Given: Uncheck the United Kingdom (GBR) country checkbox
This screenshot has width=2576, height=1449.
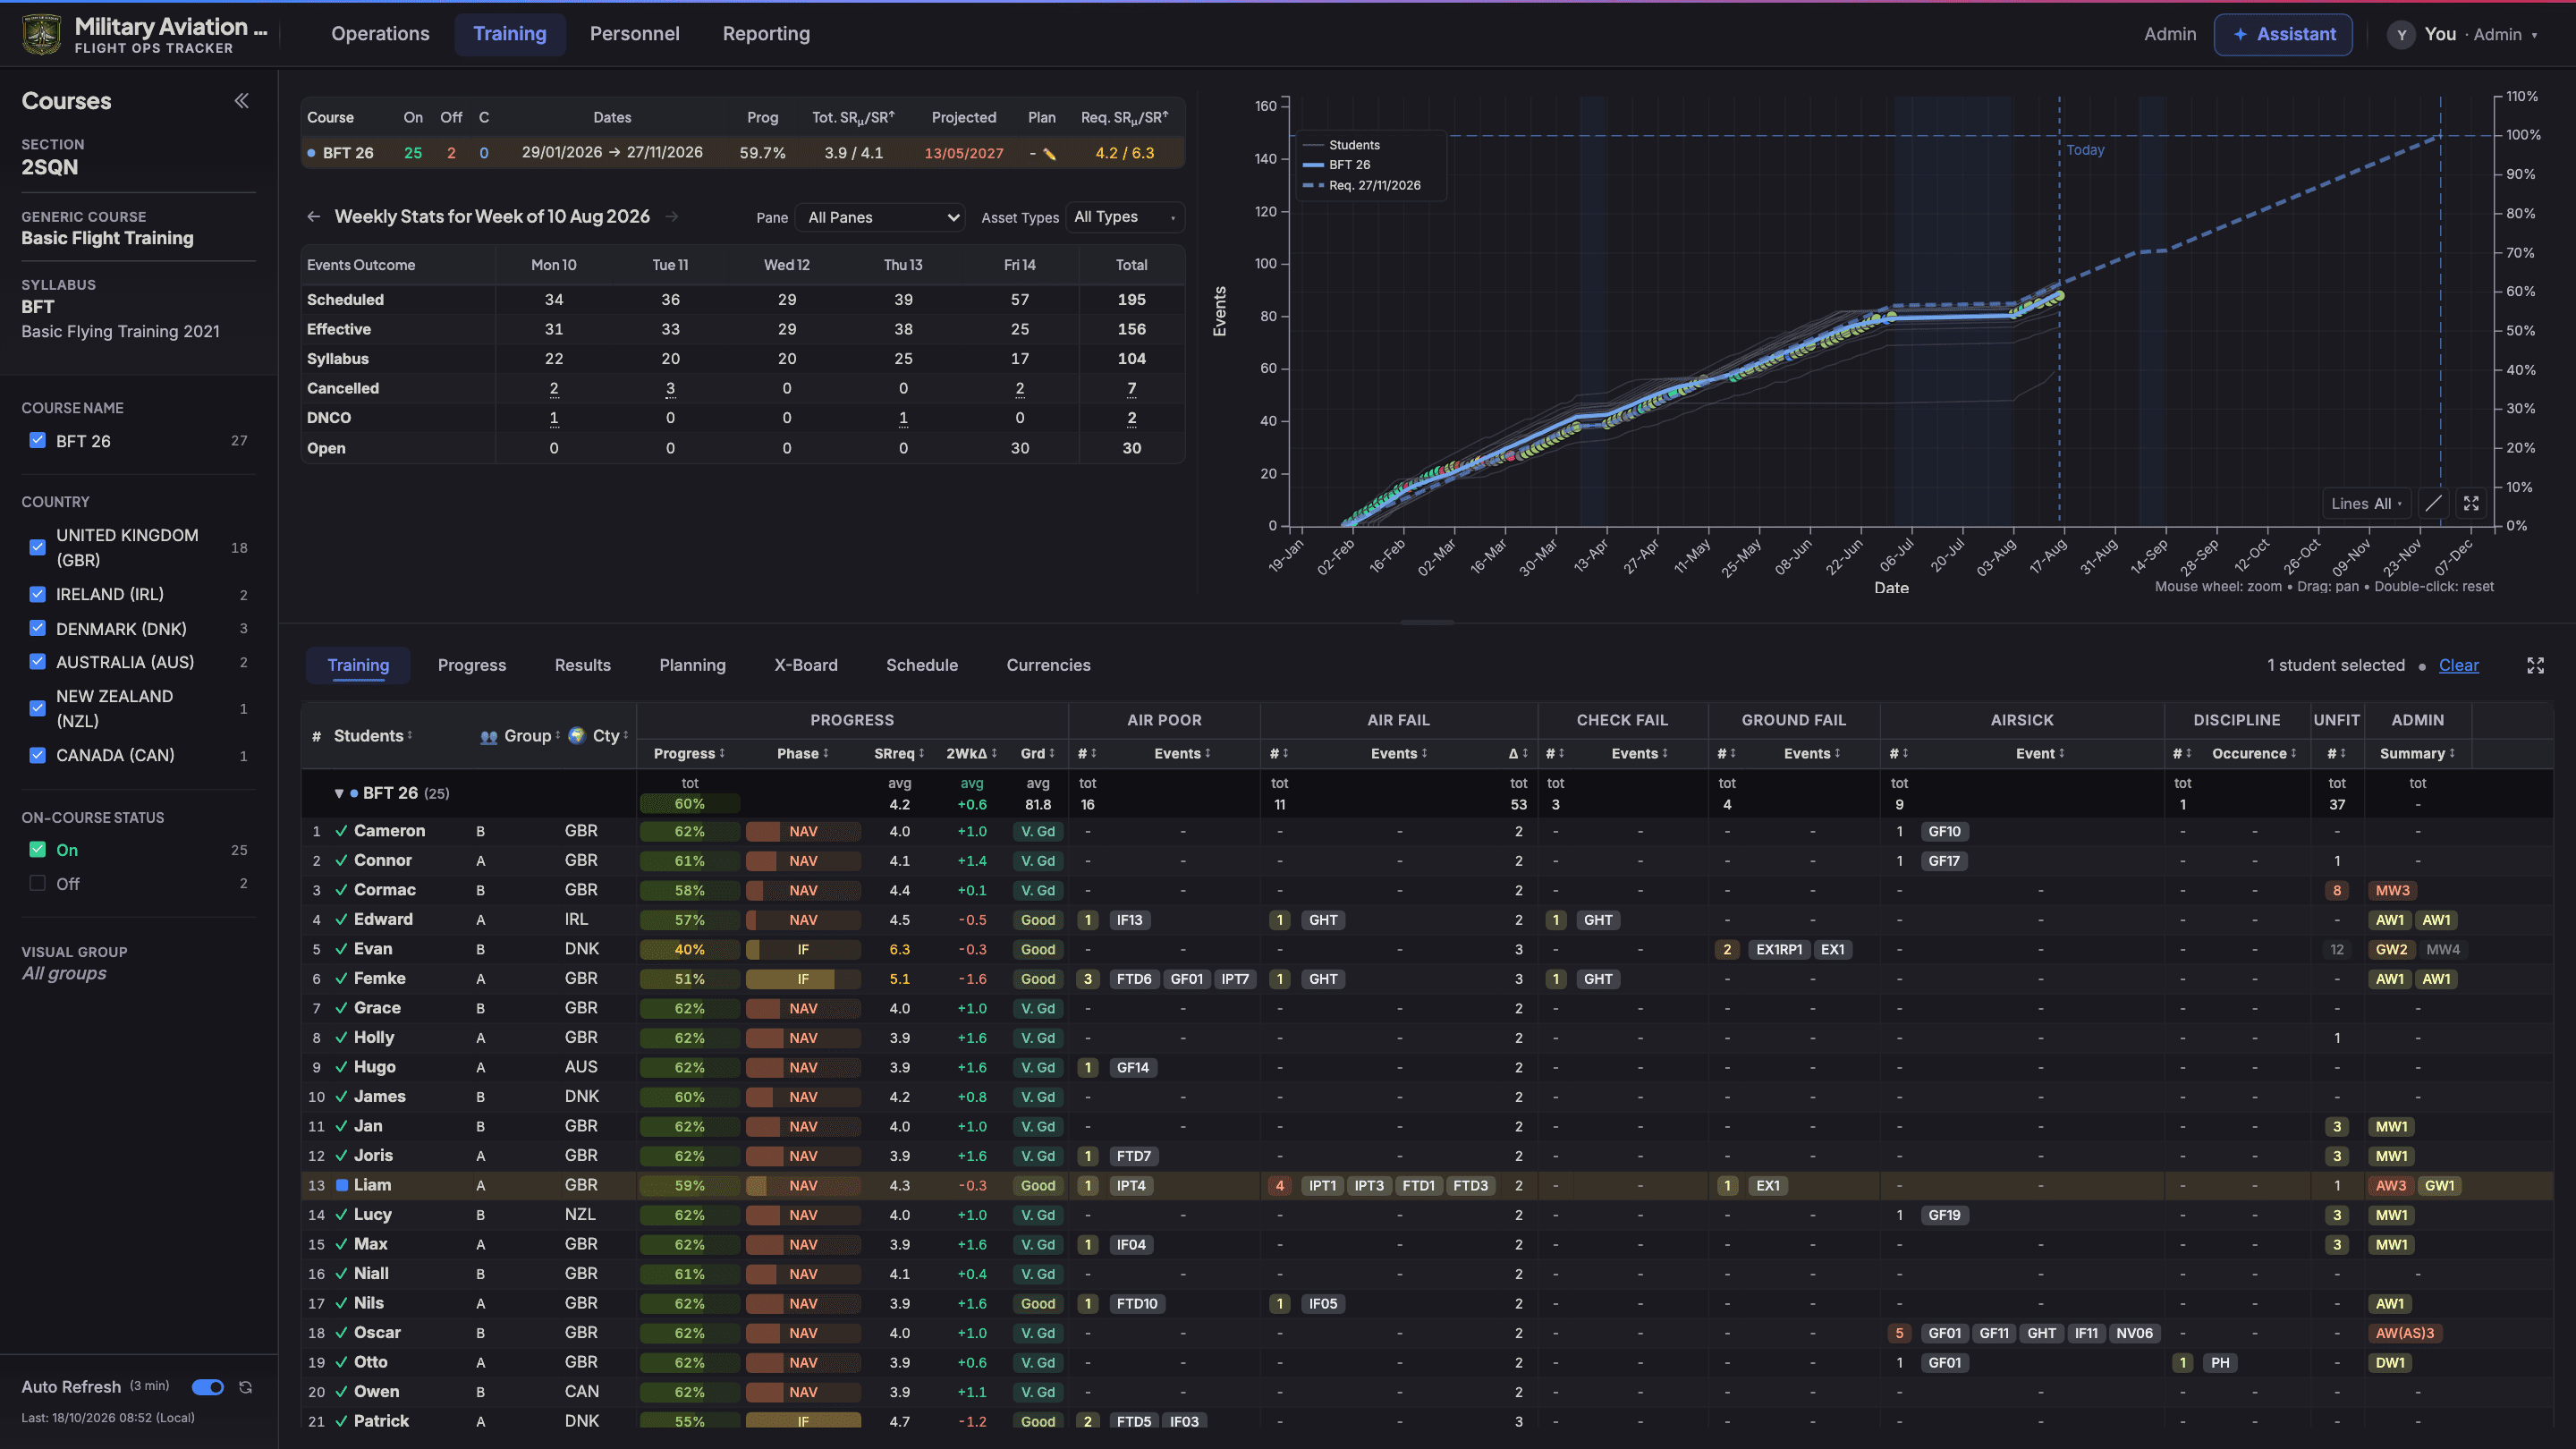Looking at the screenshot, I should [x=38, y=548].
